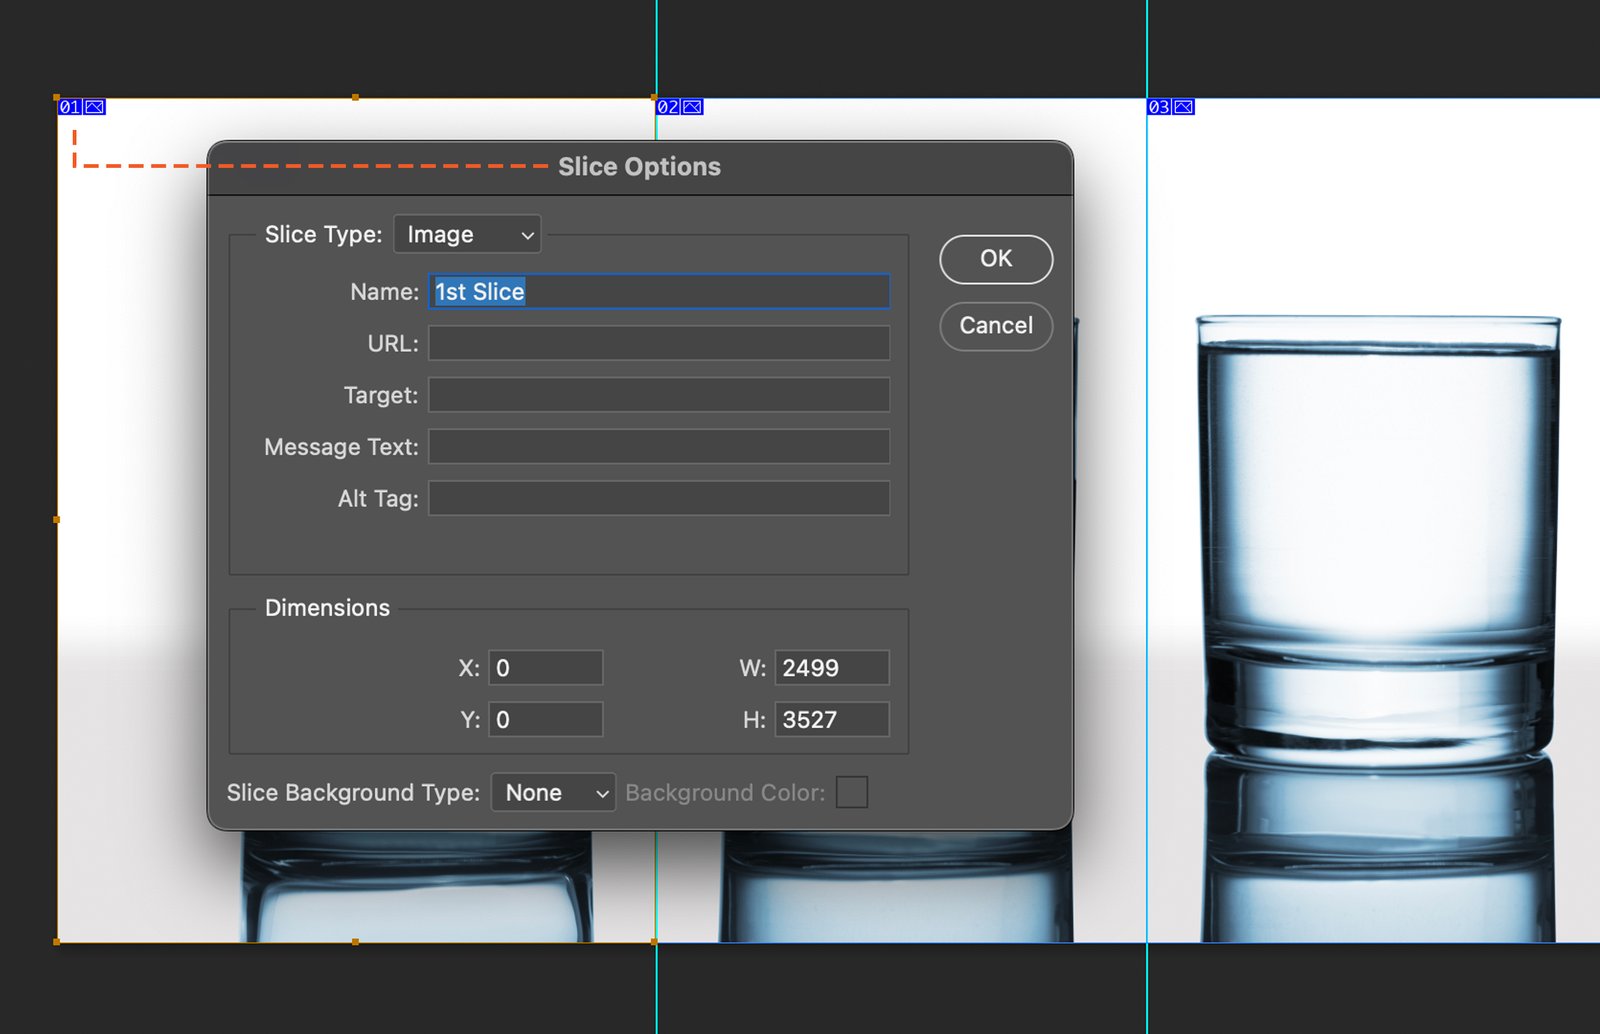Click the slice 03 number badge
This screenshot has height=1034, width=1600.
coord(1158,107)
